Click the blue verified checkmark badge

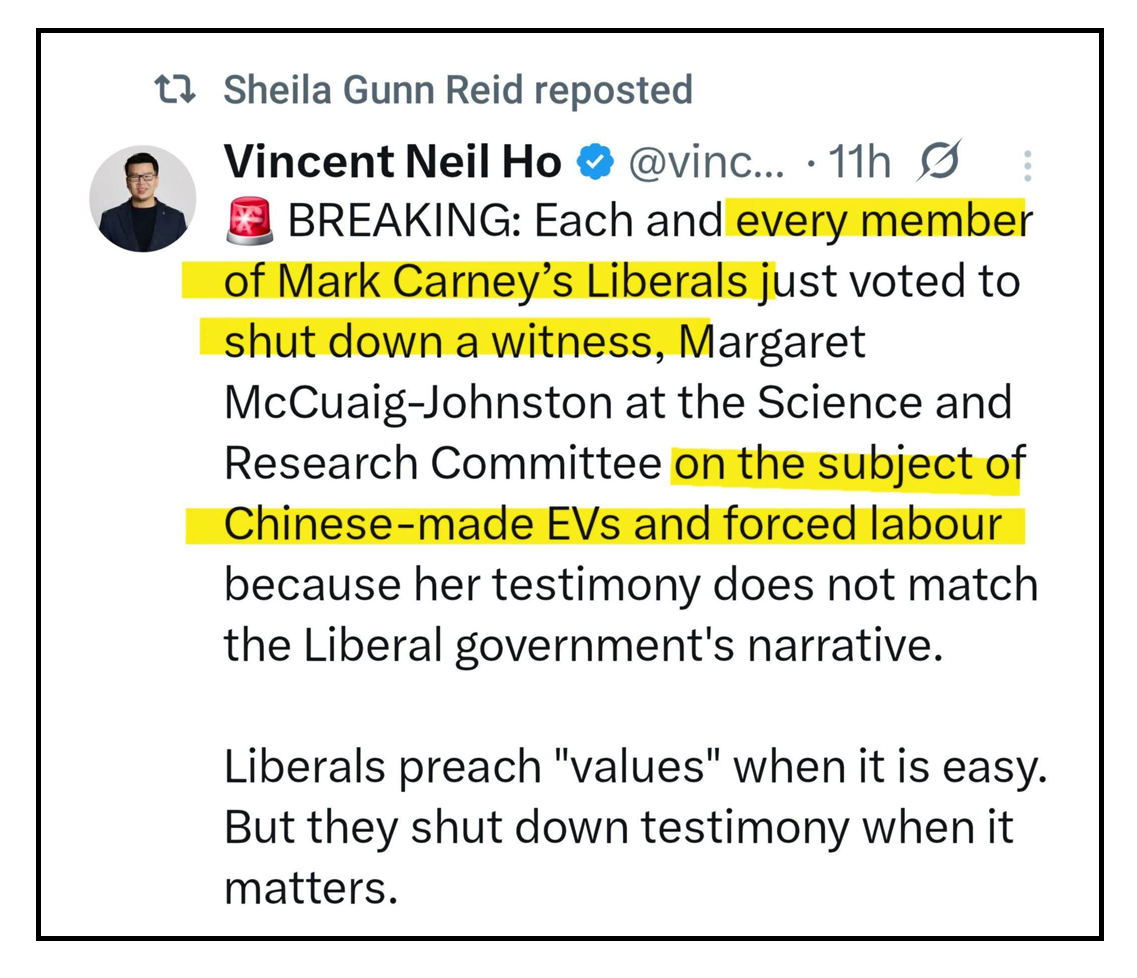(597, 162)
